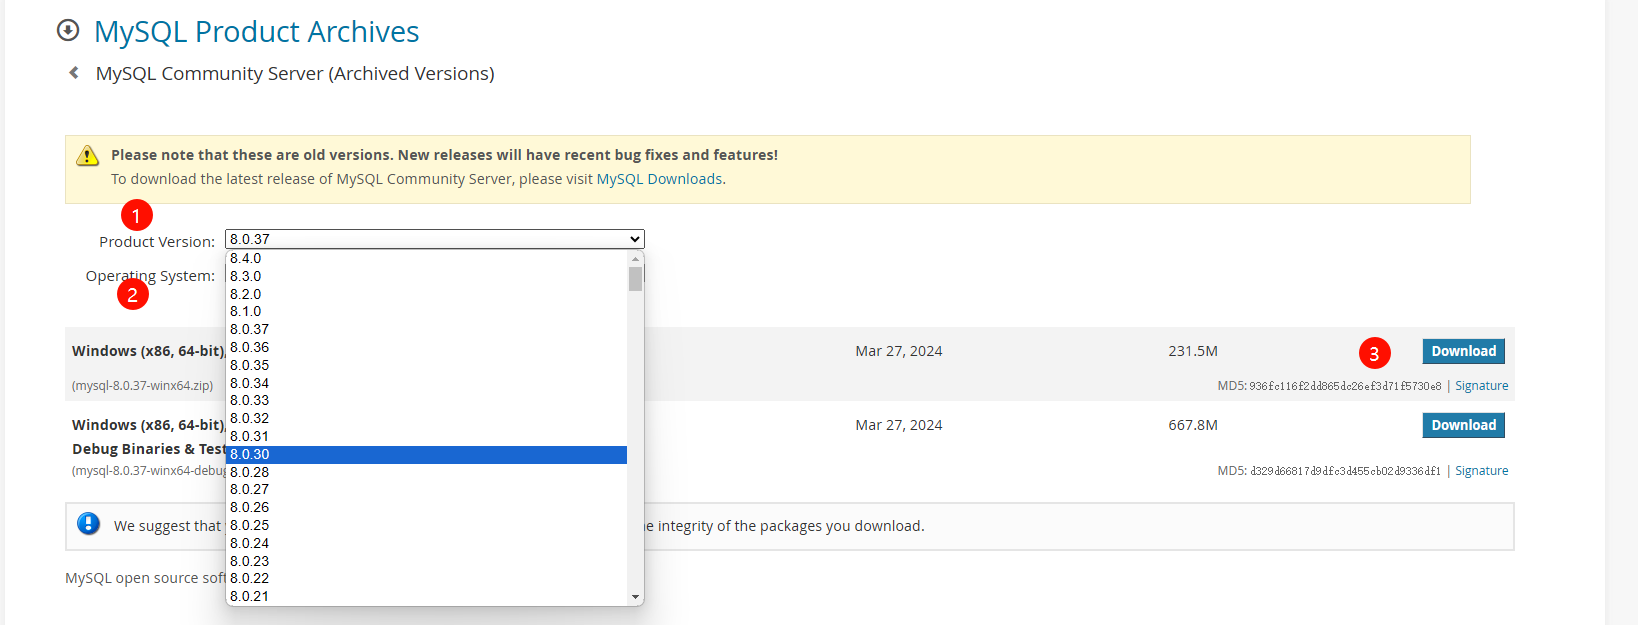
Task: Select version 8.0.24 from list
Action: click(426, 543)
